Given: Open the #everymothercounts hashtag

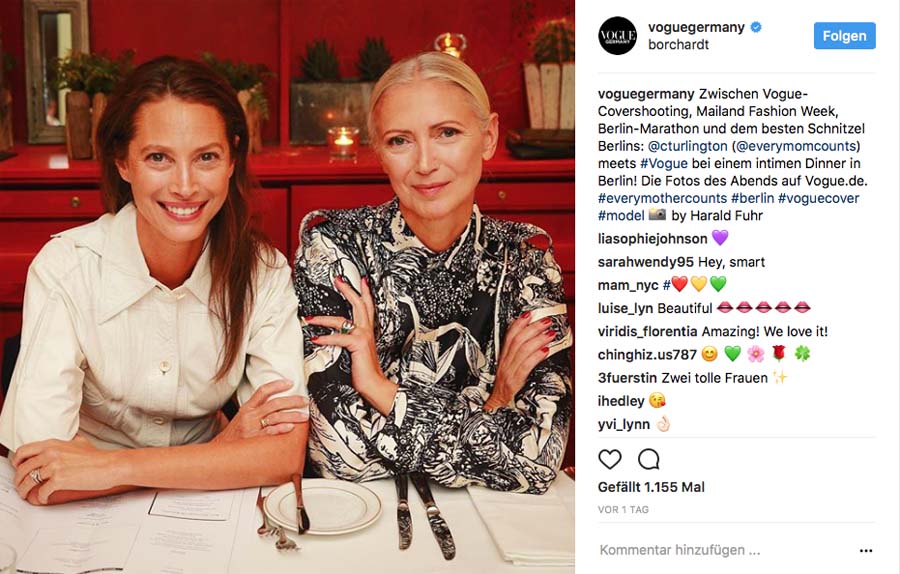Looking at the screenshot, I should (x=662, y=198).
